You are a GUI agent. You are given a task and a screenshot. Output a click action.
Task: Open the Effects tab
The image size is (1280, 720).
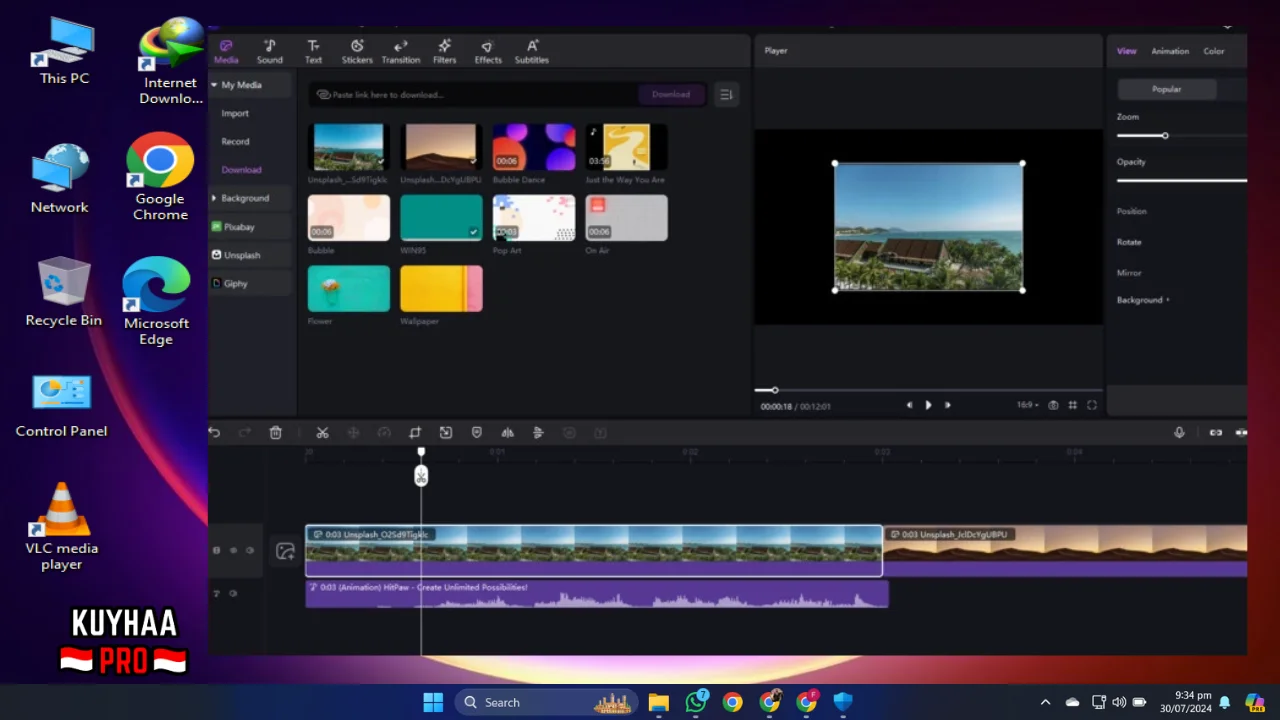click(488, 51)
